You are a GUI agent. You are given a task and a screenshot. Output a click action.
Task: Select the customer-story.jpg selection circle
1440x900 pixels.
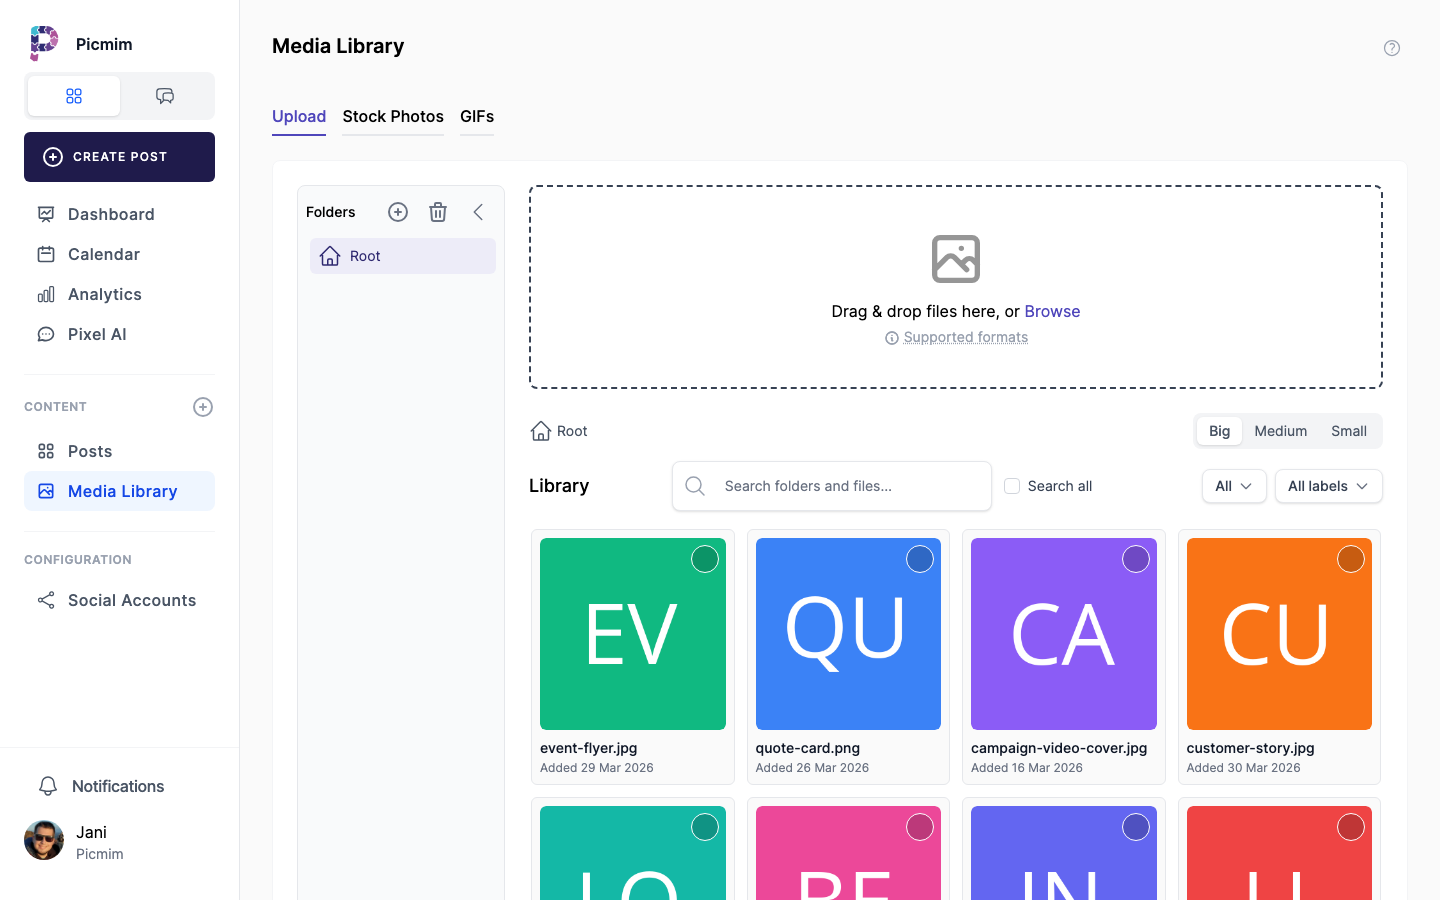click(x=1351, y=559)
